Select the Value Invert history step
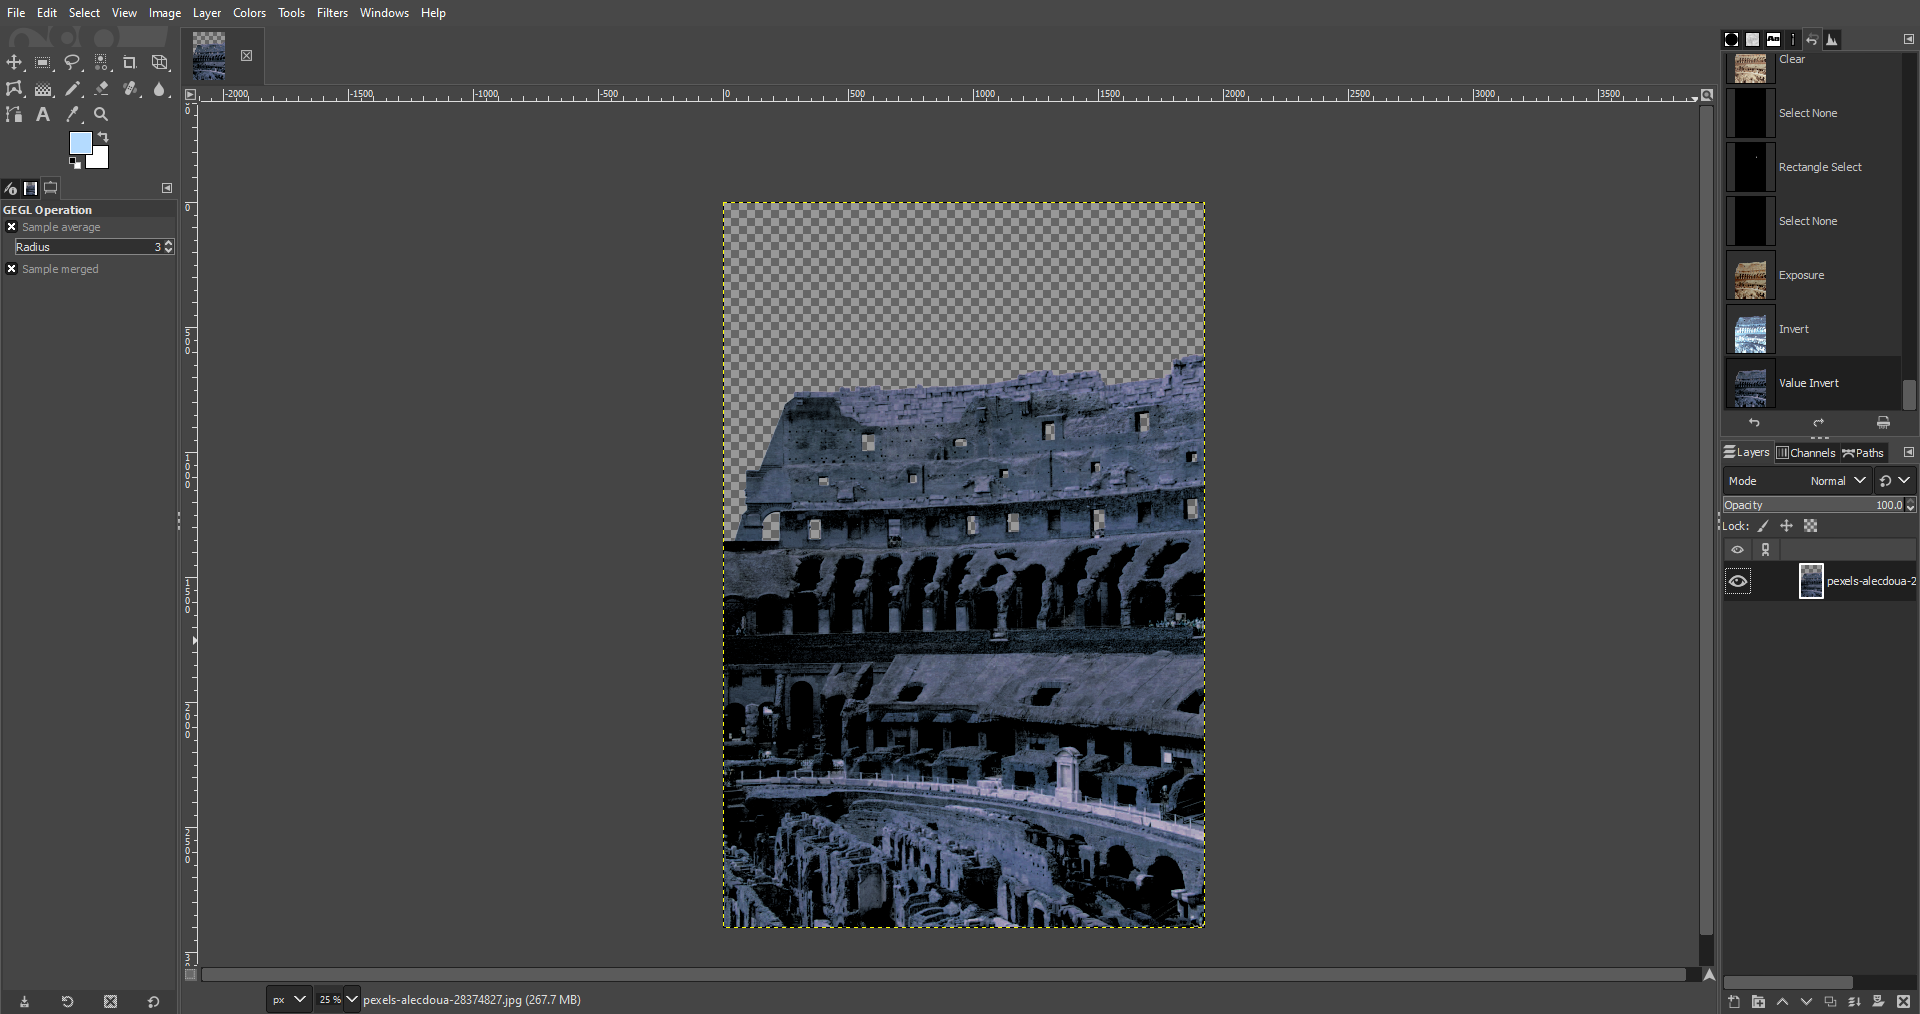 click(x=1812, y=383)
